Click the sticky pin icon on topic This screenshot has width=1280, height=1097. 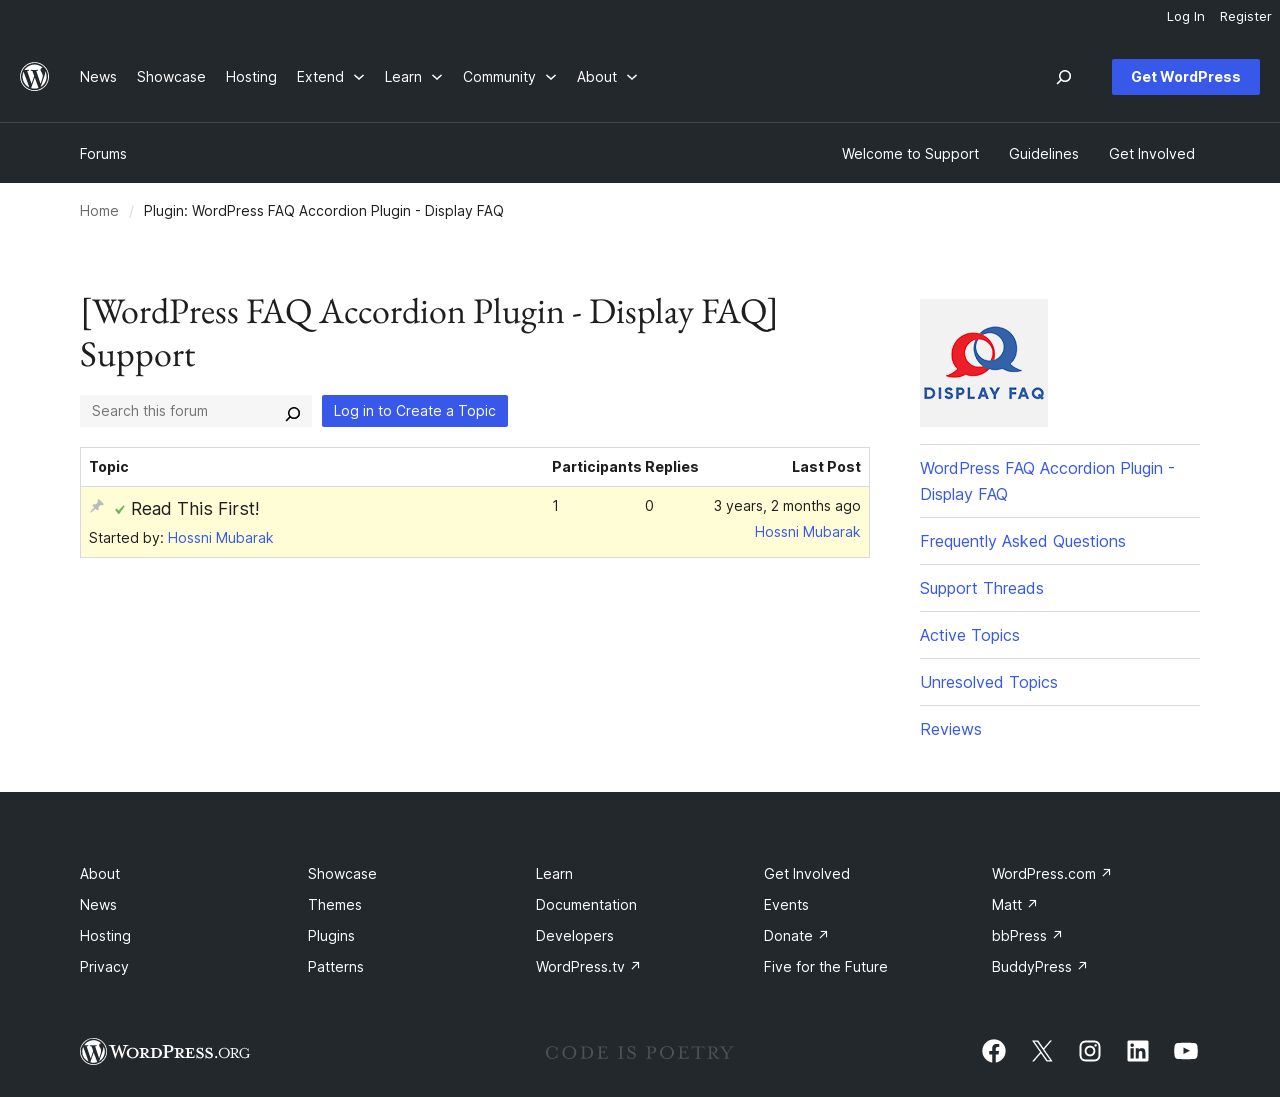click(x=97, y=507)
